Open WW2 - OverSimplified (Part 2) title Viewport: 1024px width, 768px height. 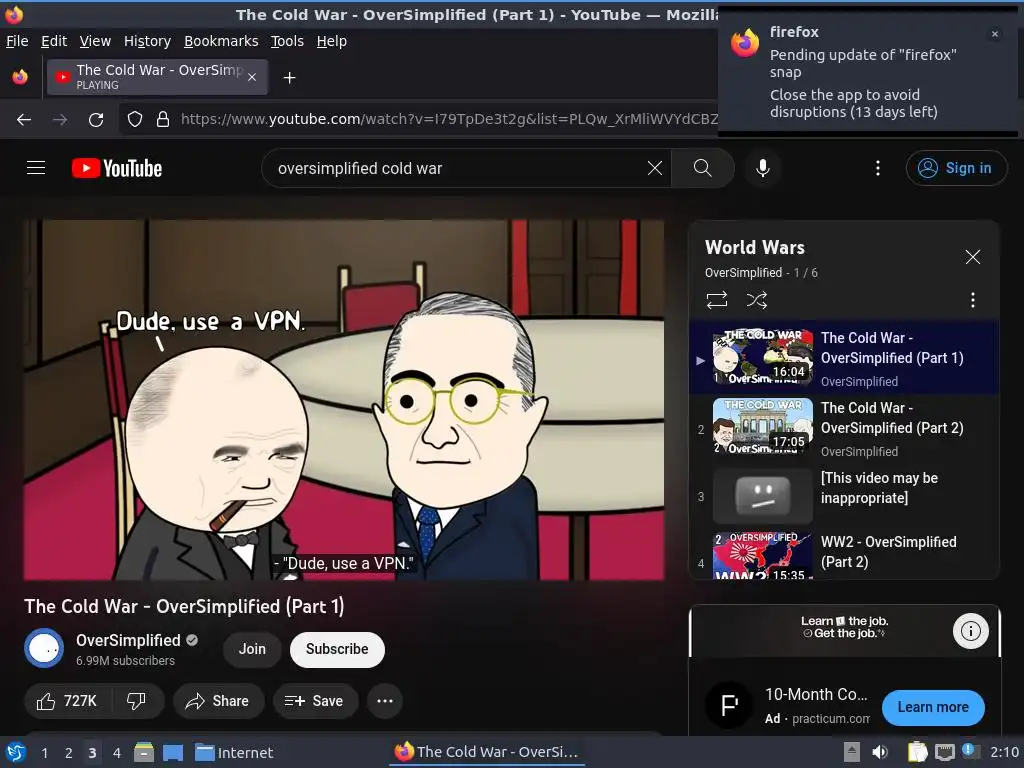[888, 552]
